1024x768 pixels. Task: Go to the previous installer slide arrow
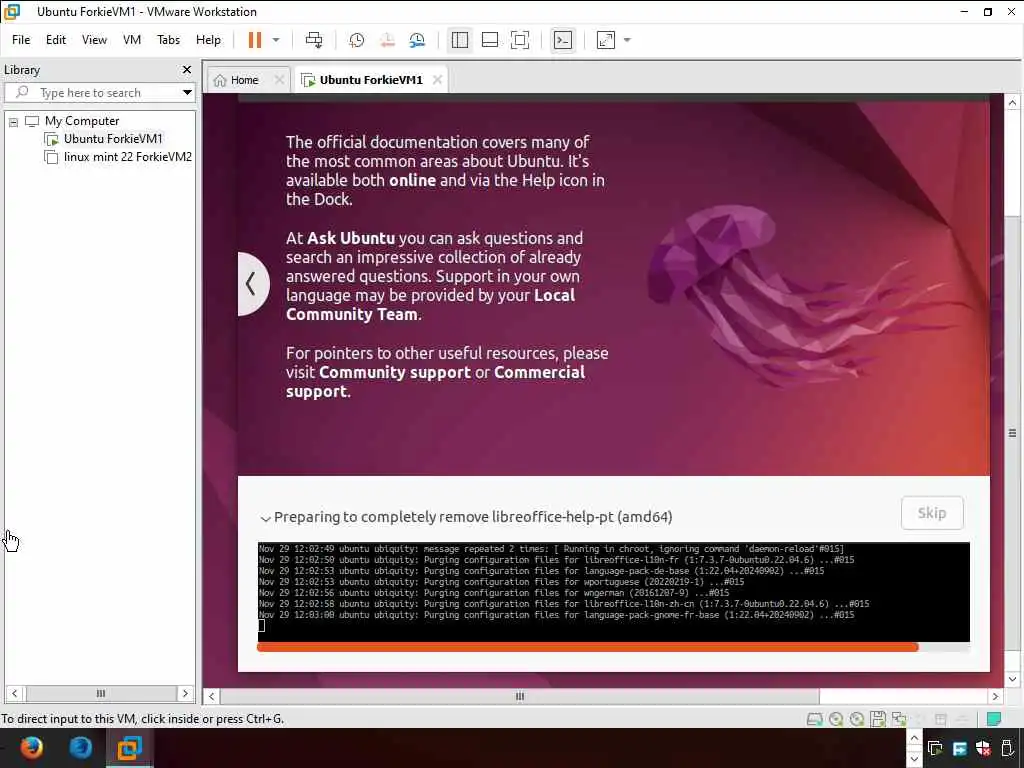(x=251, y=284)
